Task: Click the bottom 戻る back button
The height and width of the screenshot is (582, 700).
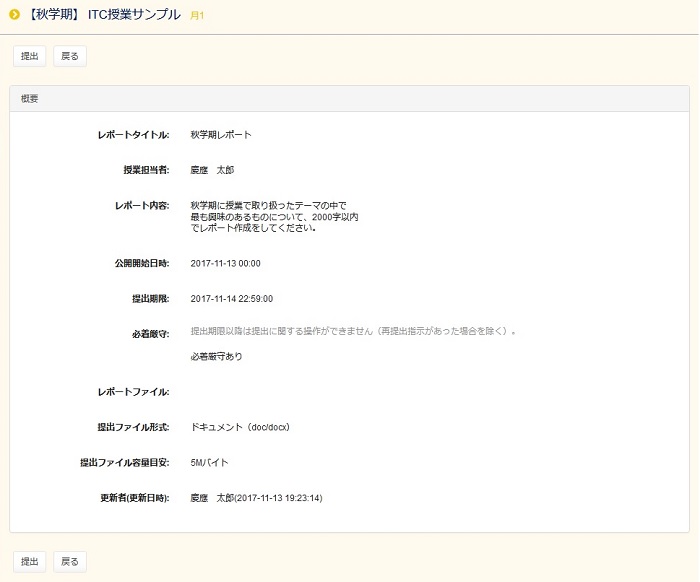Action: pos(69,561)
